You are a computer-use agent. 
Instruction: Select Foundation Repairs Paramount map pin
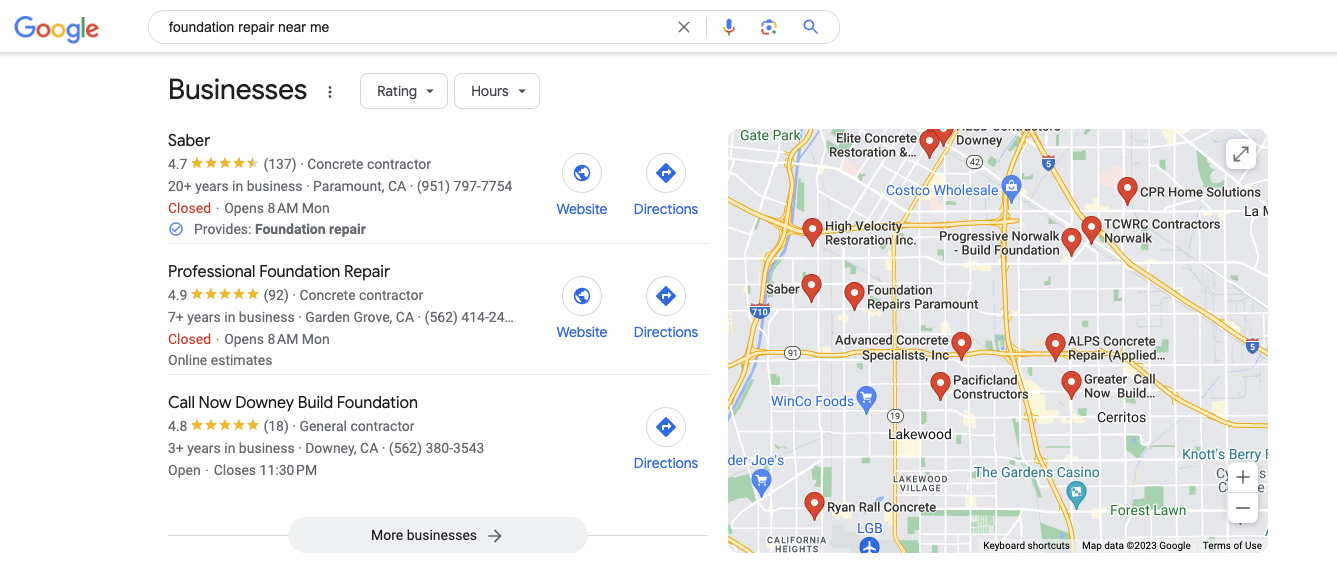pyautogui.click(x=854, y=295)
